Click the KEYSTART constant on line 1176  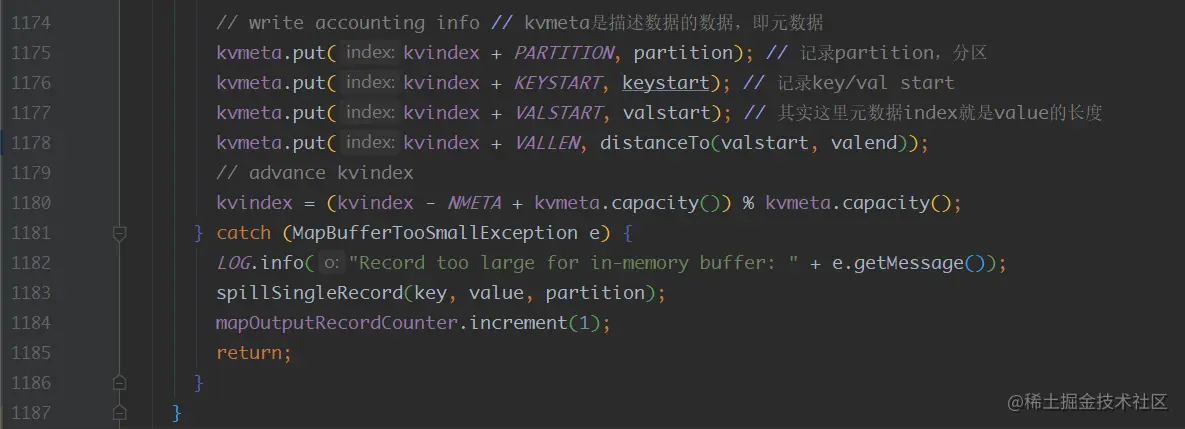[x=558, y=83]
